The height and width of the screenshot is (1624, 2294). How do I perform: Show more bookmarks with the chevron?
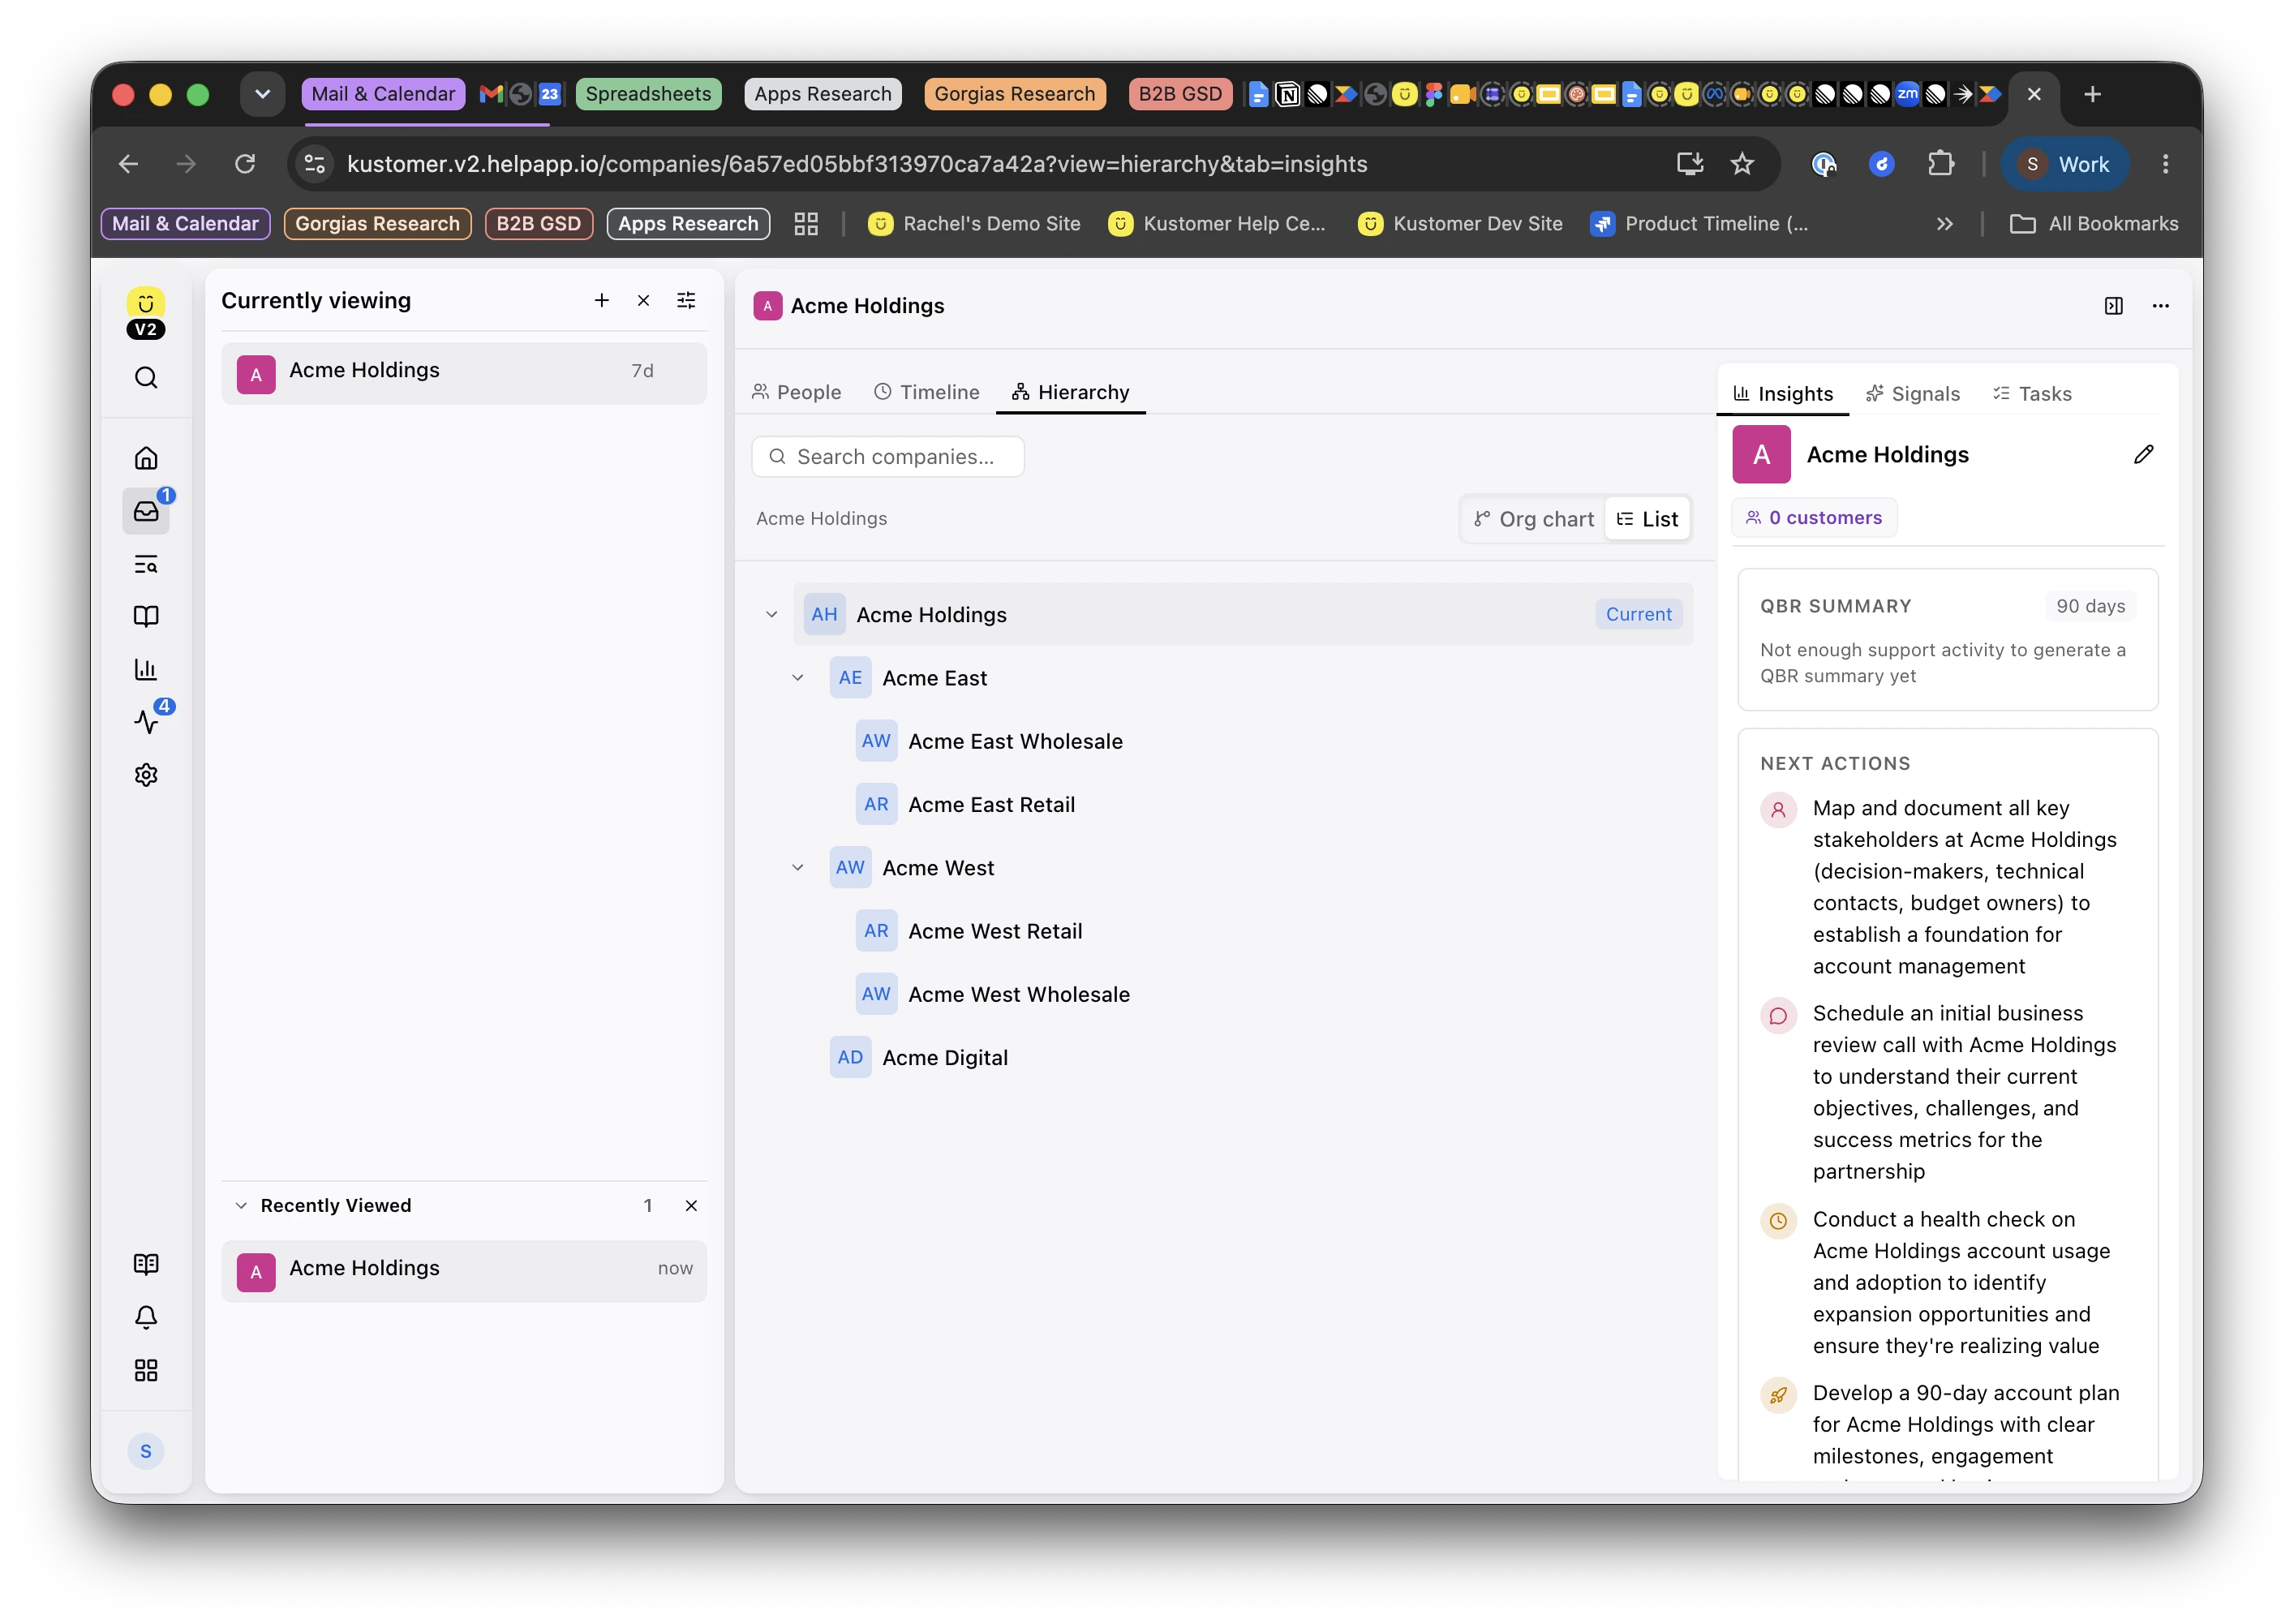1945,224
